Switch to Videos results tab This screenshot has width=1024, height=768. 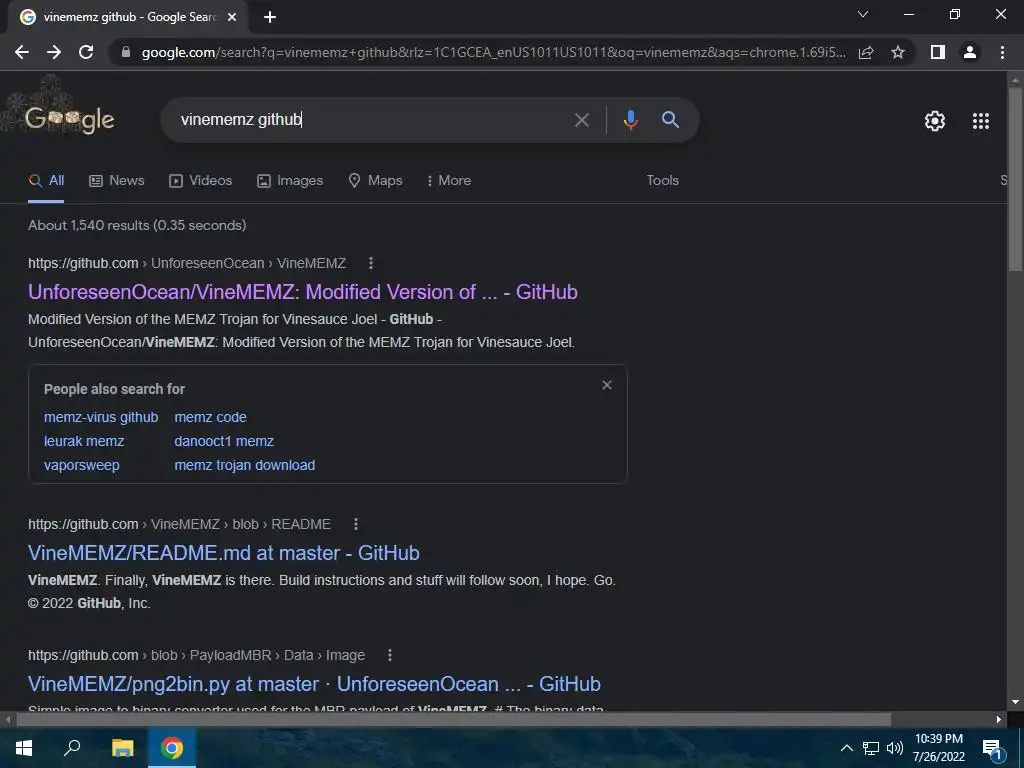tap(200, 181)
